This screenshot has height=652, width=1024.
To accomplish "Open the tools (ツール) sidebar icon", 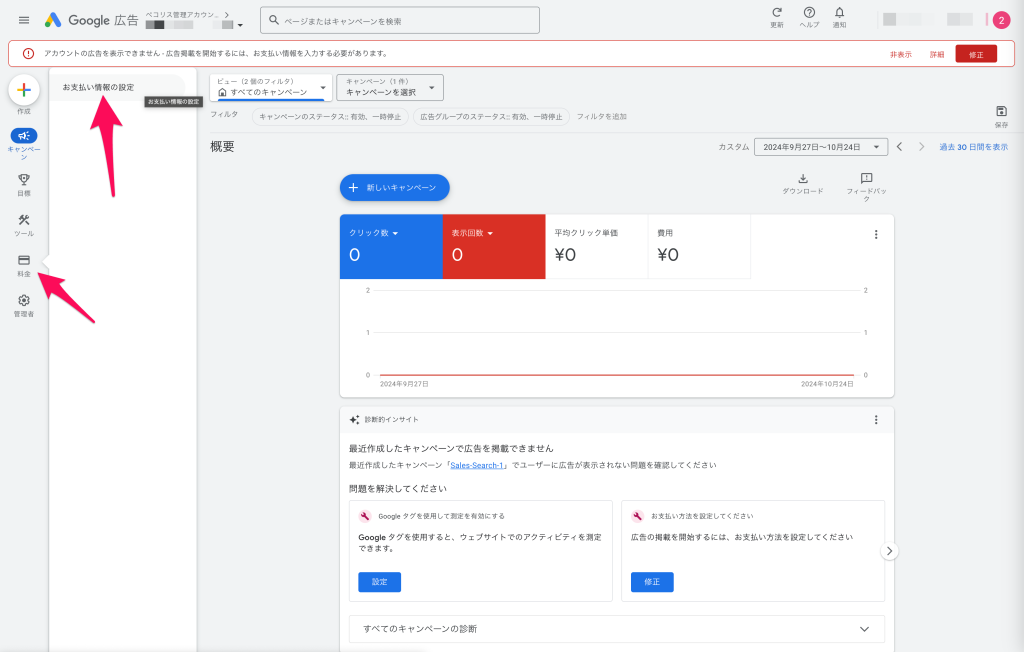I will tap(24, 220).
